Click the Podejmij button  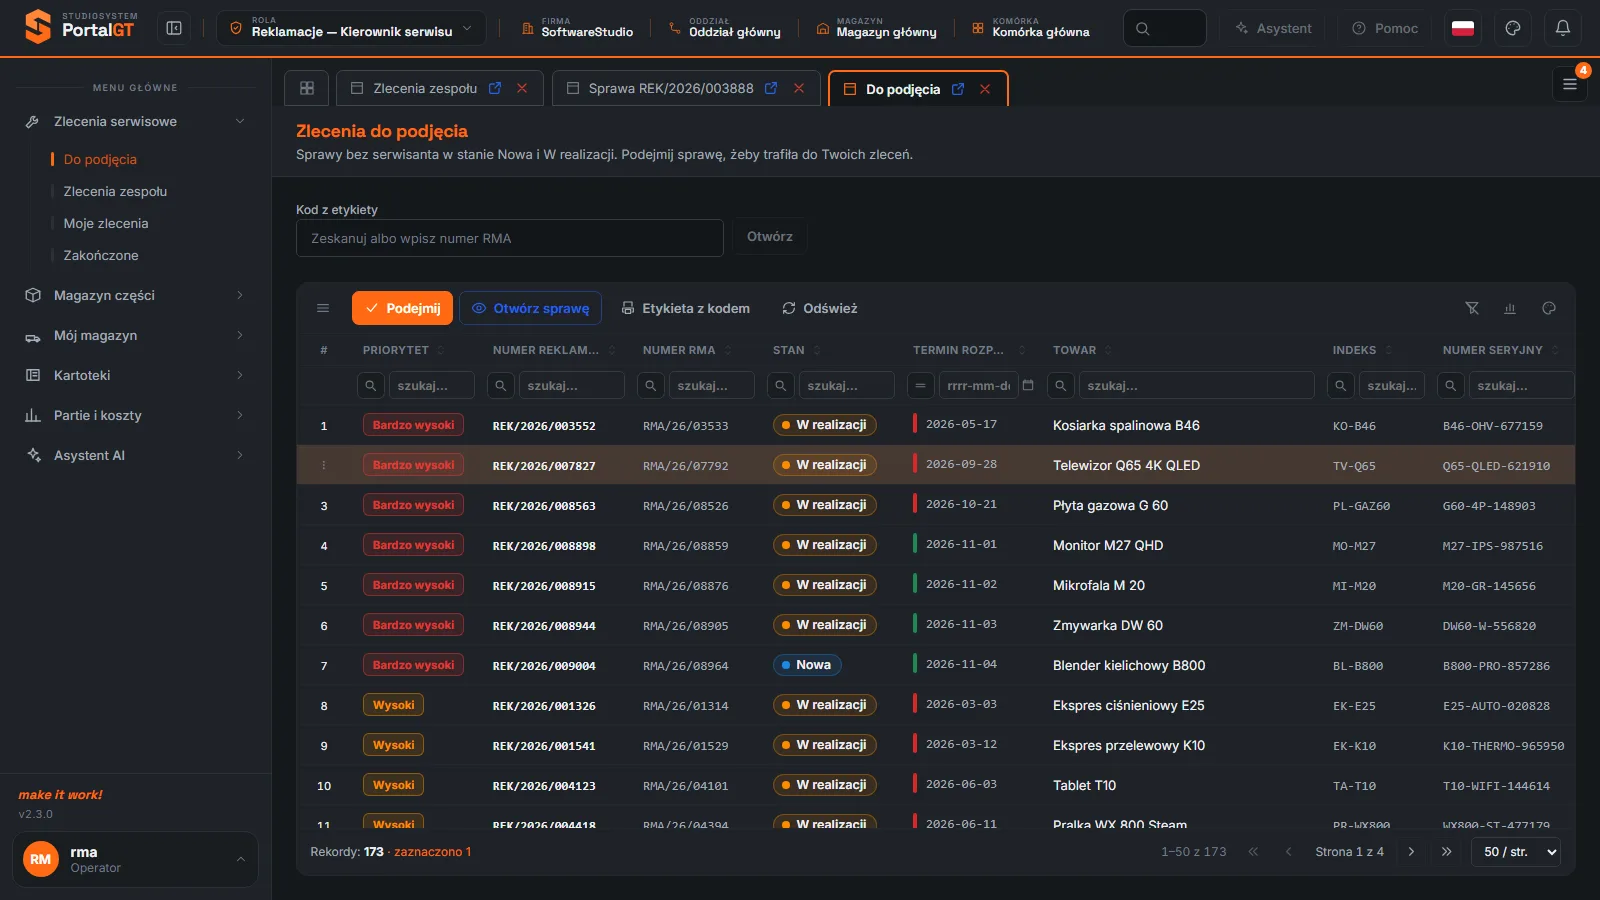click(402, 308)
